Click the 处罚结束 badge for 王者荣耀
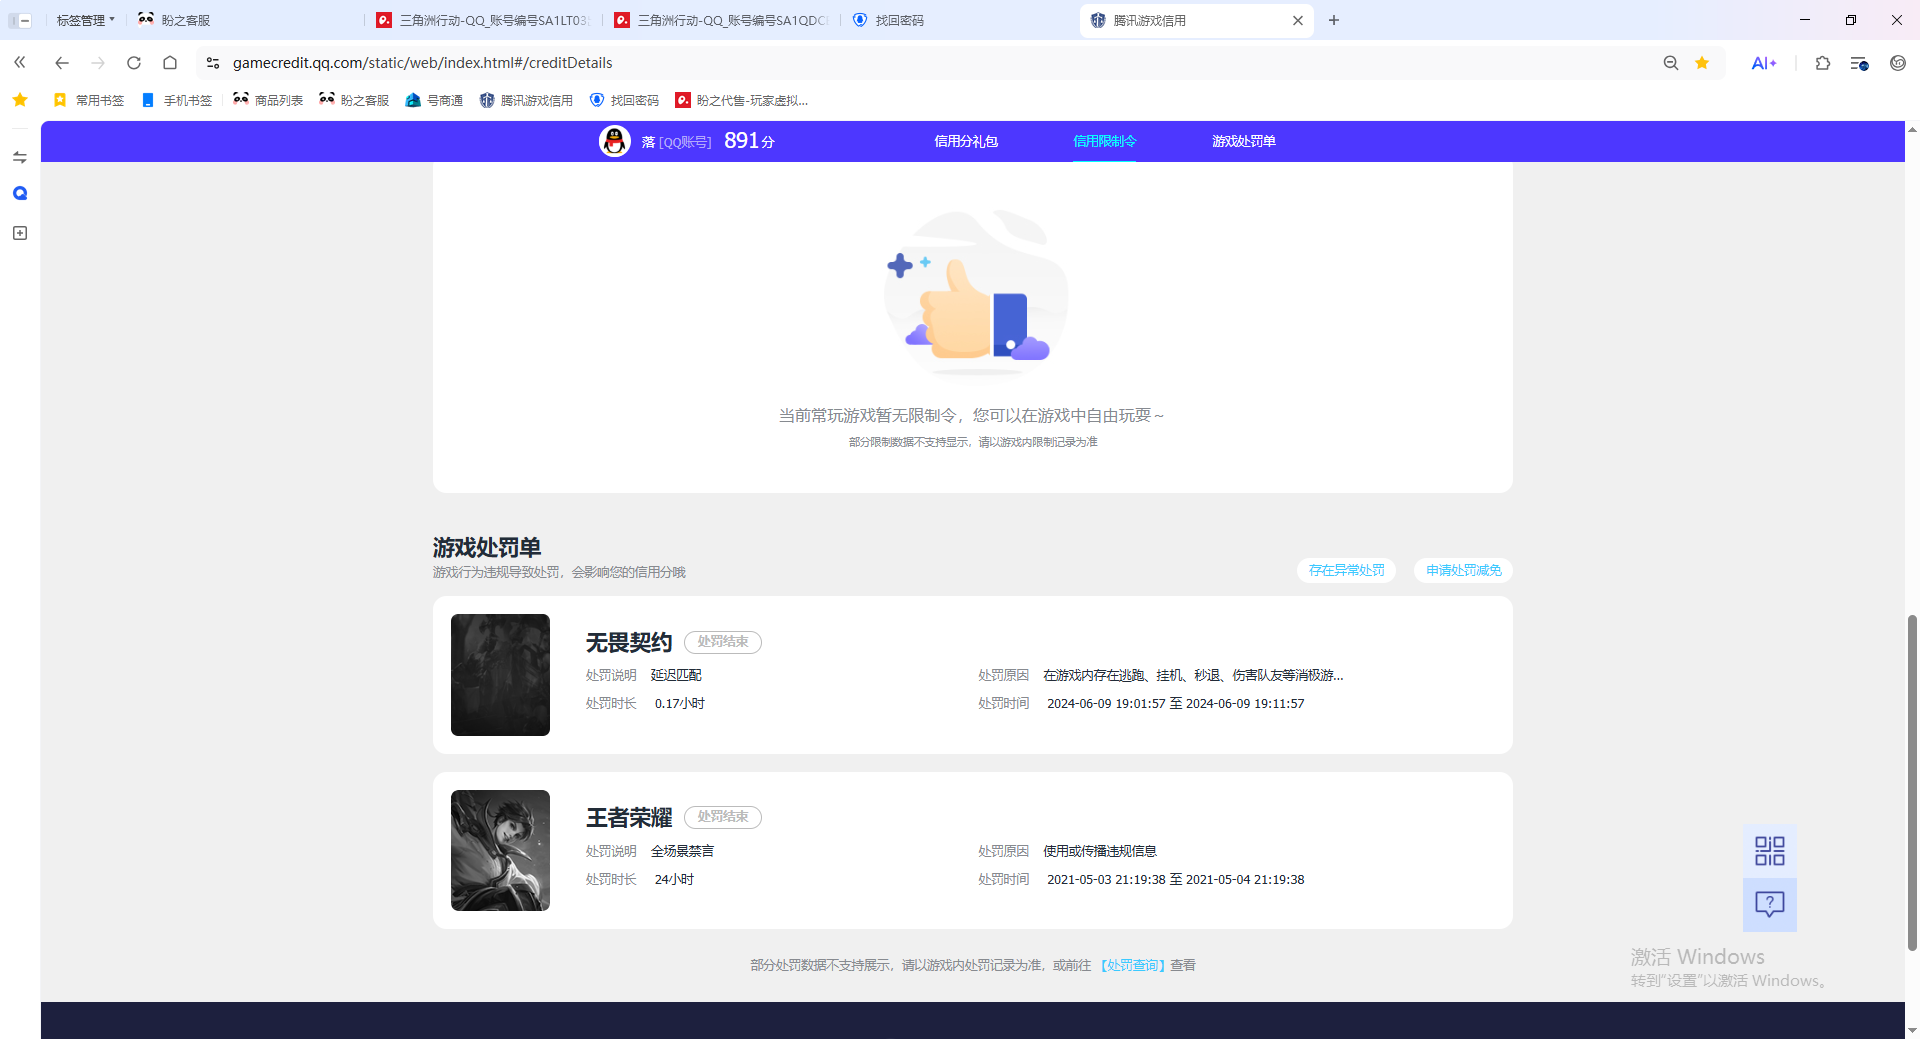 723,817
